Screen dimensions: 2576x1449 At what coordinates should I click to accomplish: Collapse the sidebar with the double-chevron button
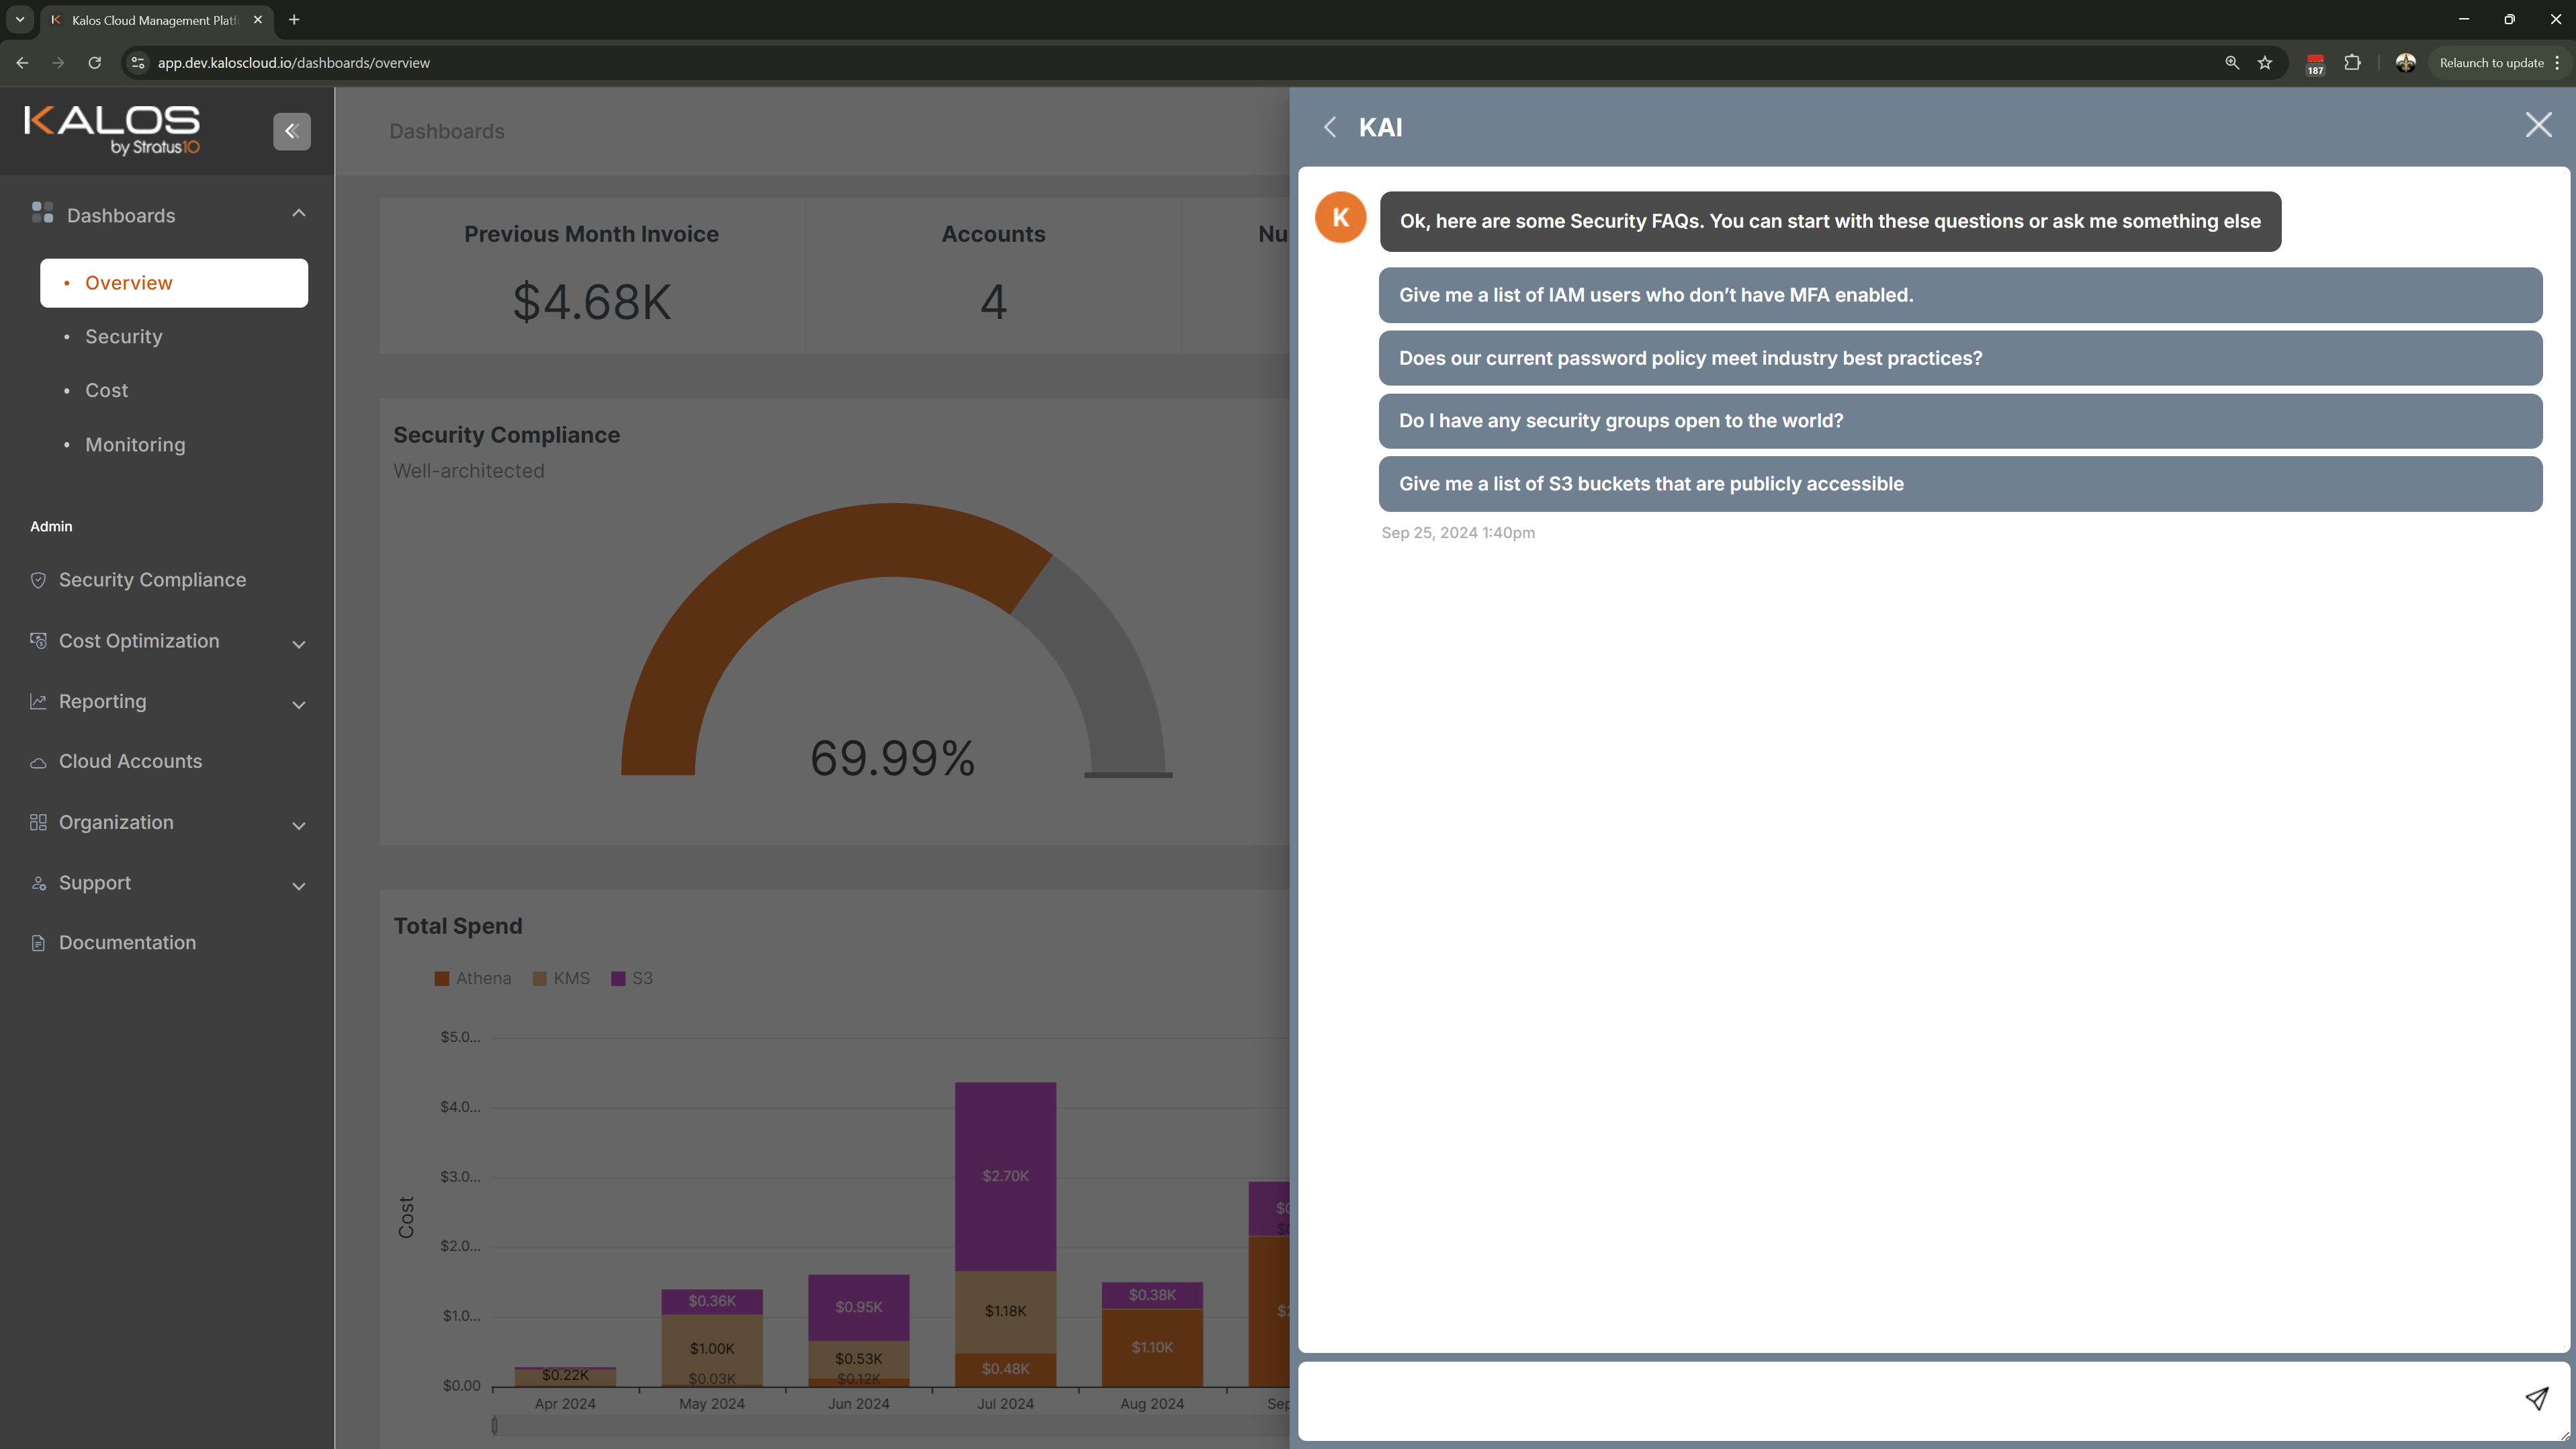tap(292, 131)
